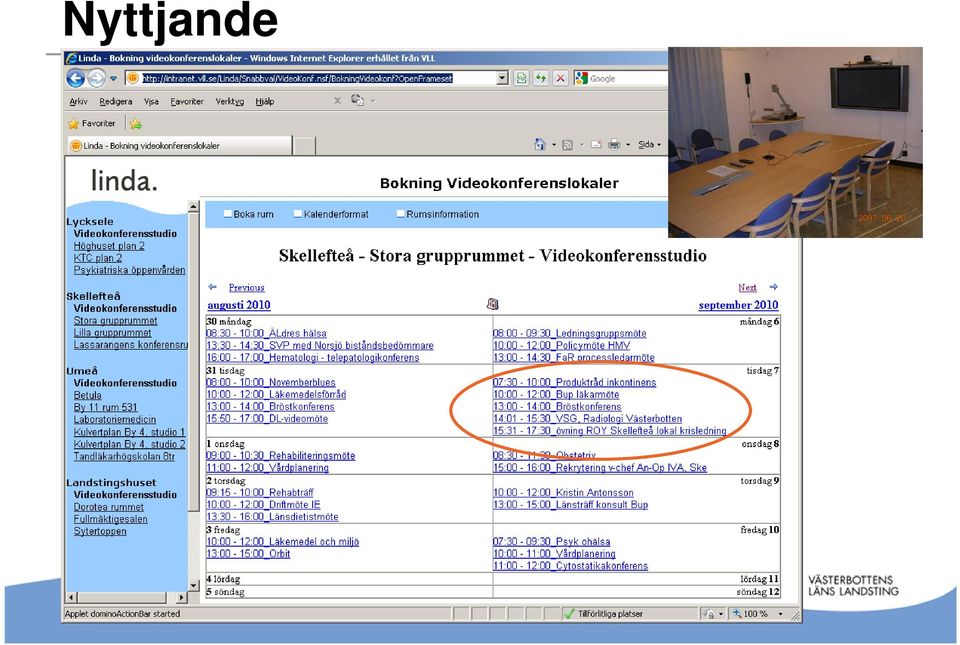Click the Compatibility View icon
960x645 pixels.
(x=521, y=78)
